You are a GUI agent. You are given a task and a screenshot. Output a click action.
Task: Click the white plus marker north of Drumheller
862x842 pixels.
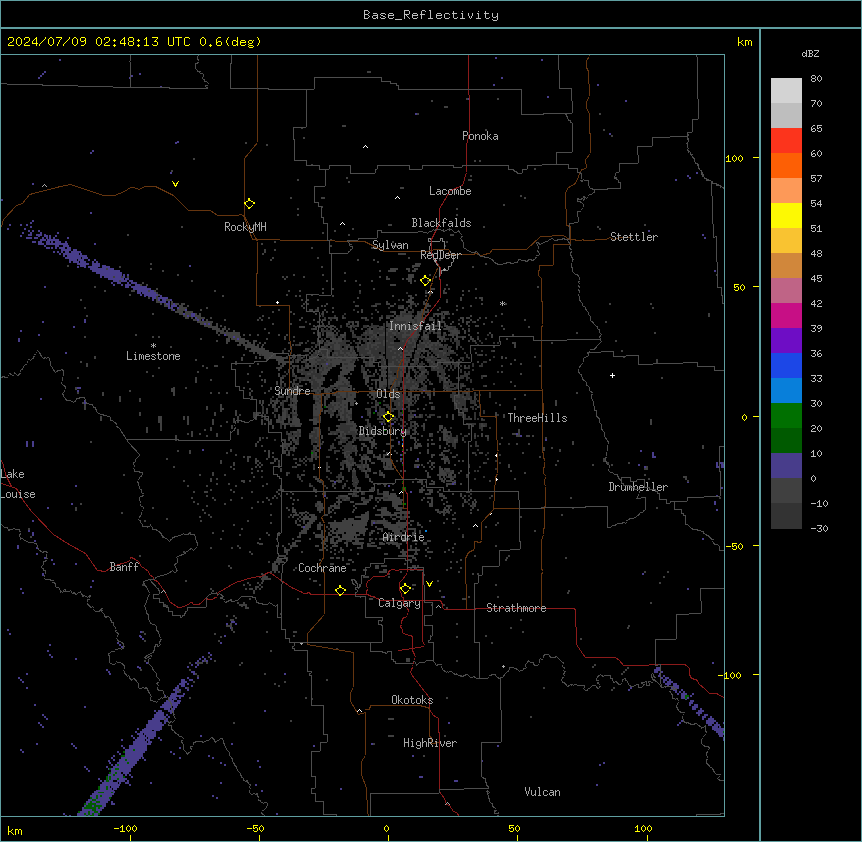(612, 375)
